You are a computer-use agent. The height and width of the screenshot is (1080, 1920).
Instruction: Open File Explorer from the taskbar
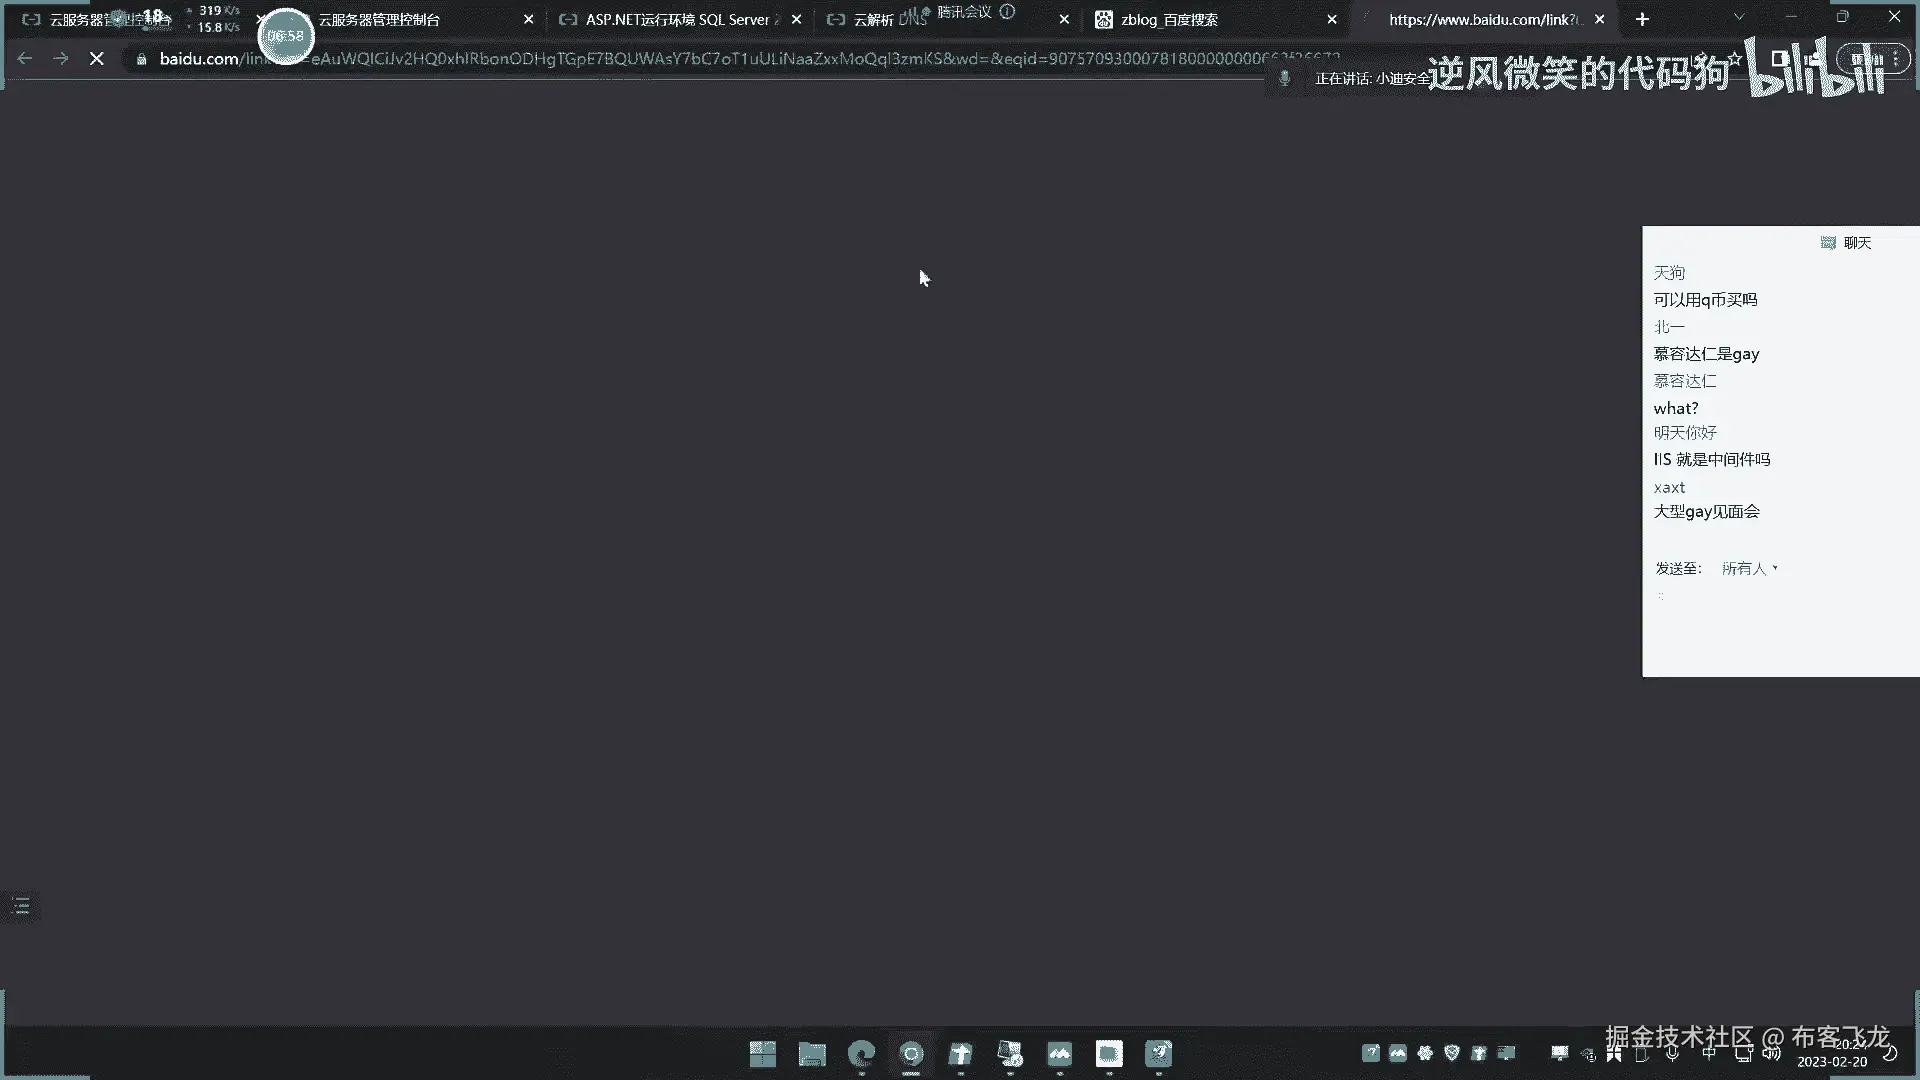point(812,1053)
